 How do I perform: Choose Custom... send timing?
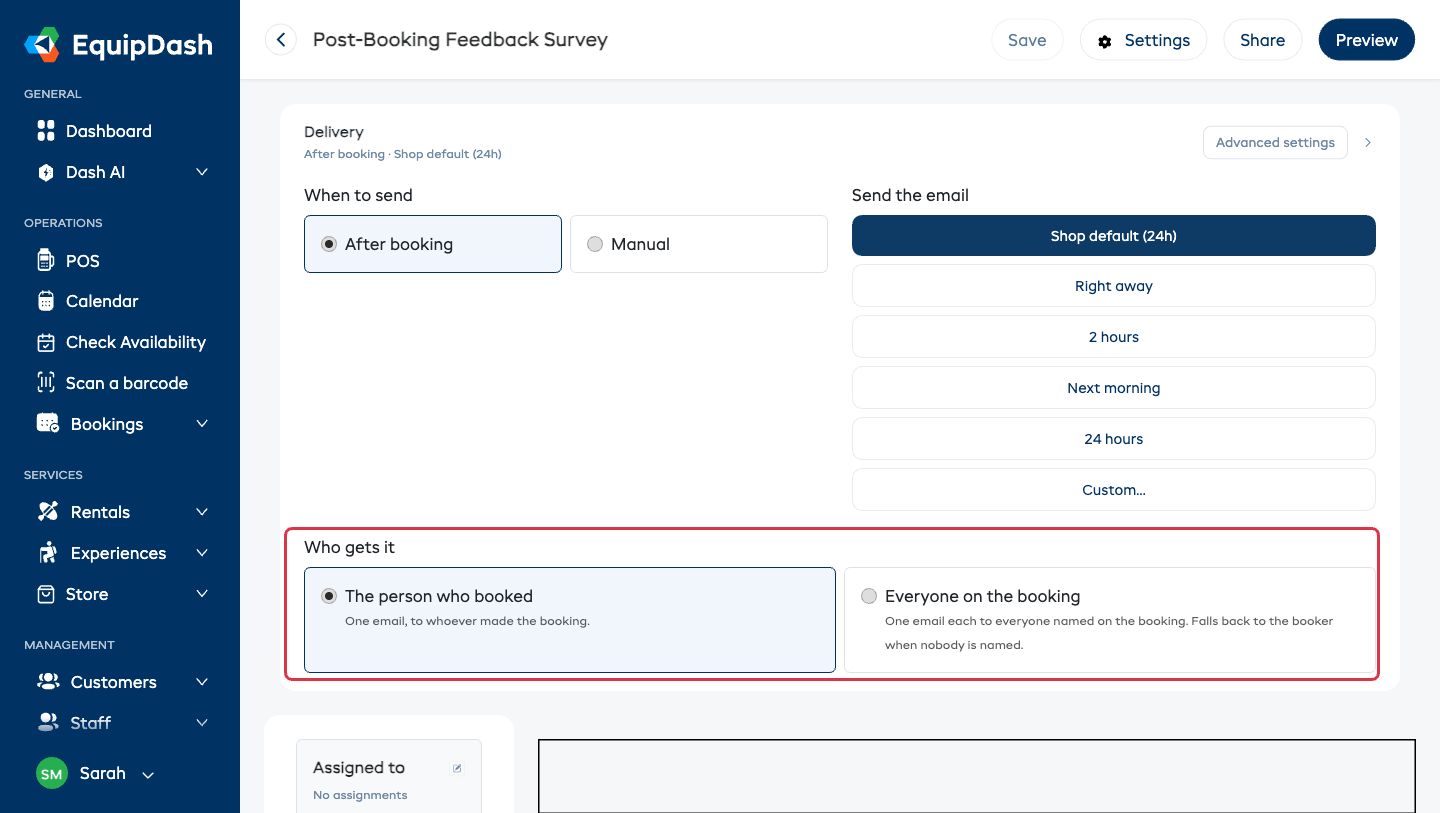click(1114, 490)
